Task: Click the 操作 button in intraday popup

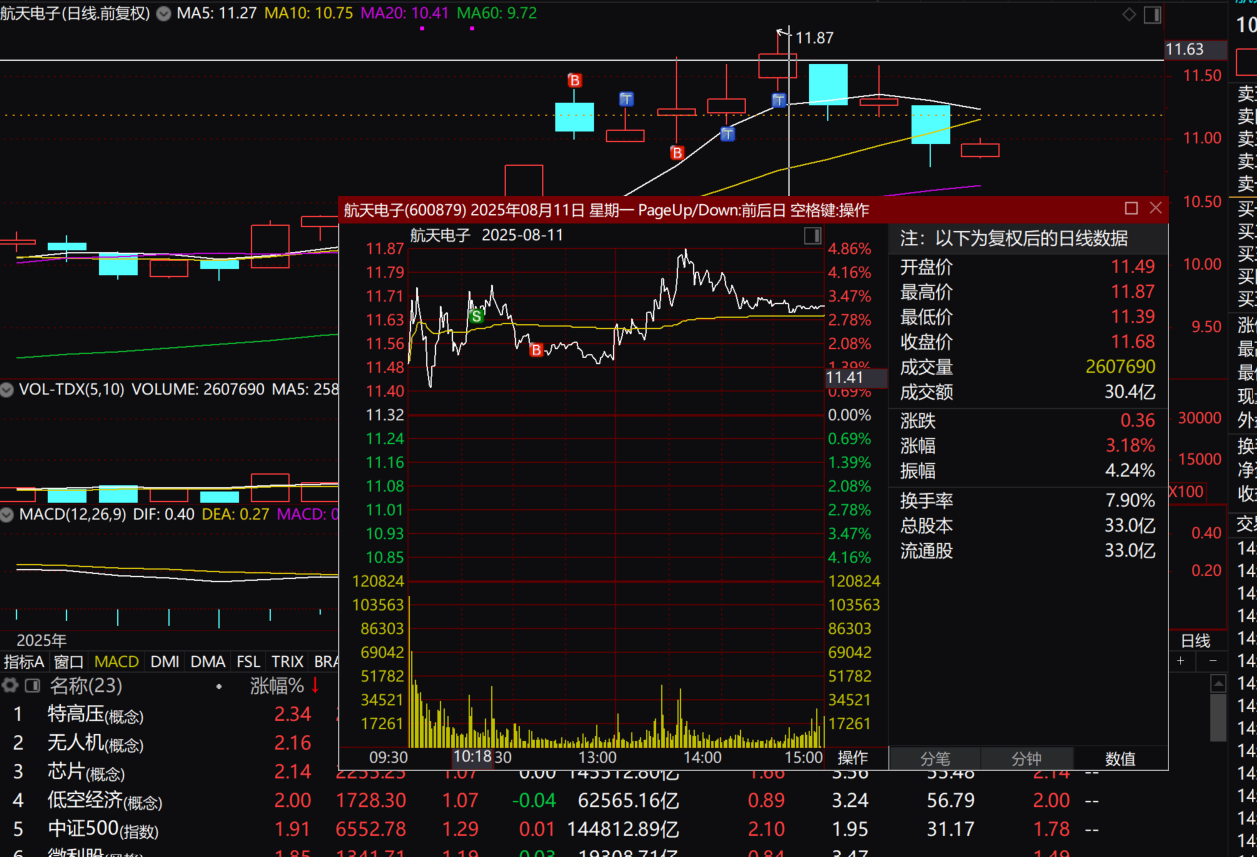Action: 853,758
